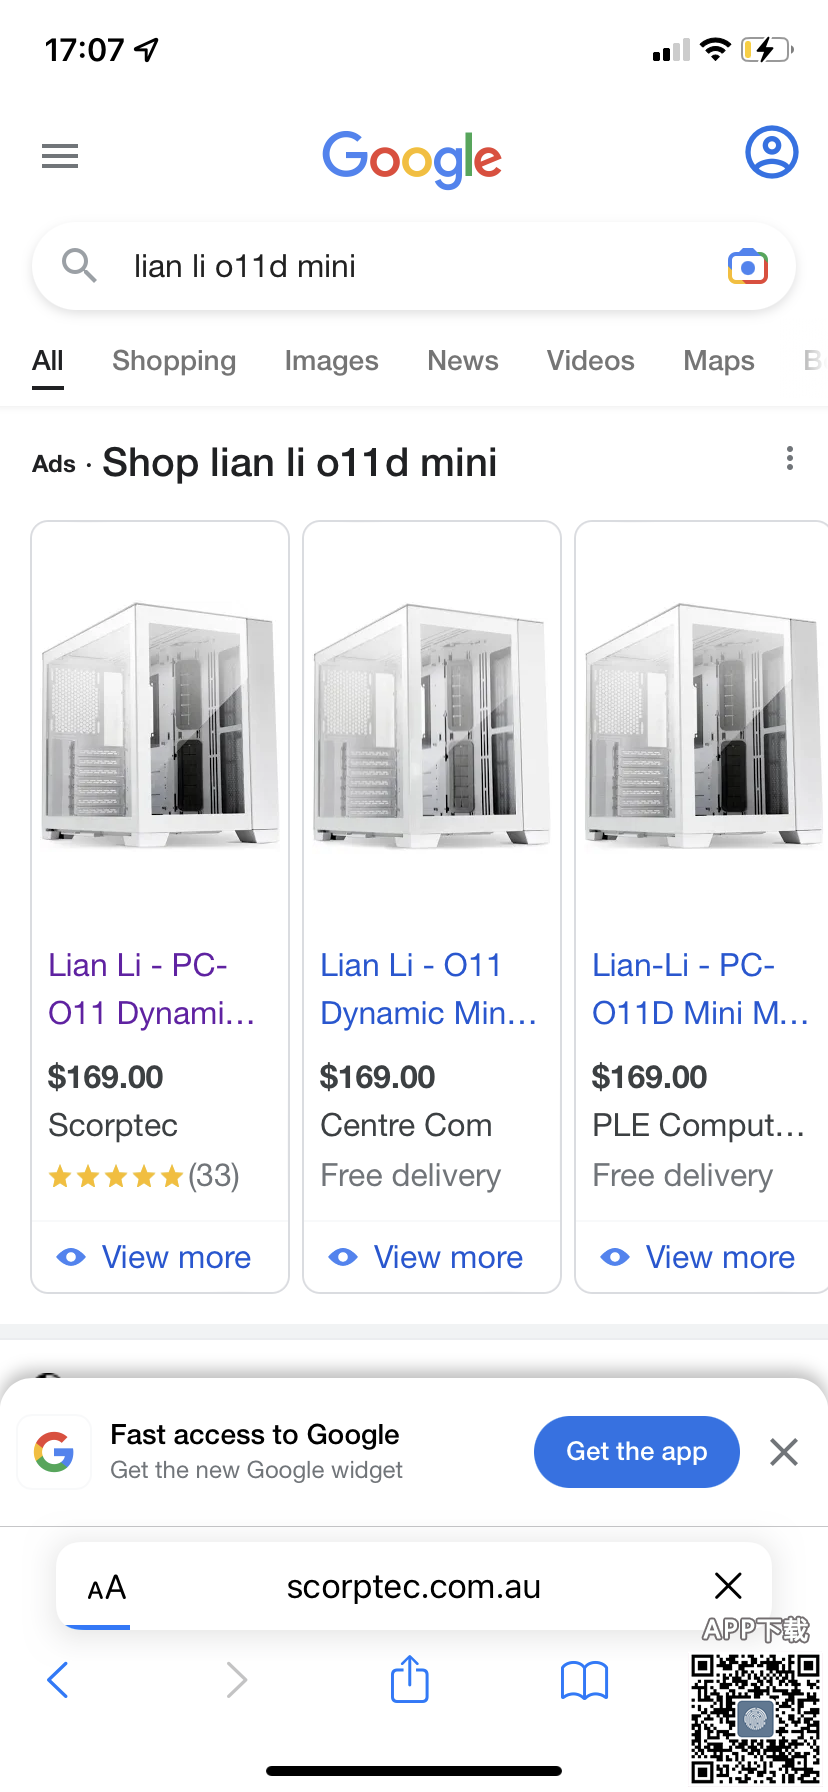View more for Scorptec listing
The height and width of the screenshot is (1792, 828).
160,1257
